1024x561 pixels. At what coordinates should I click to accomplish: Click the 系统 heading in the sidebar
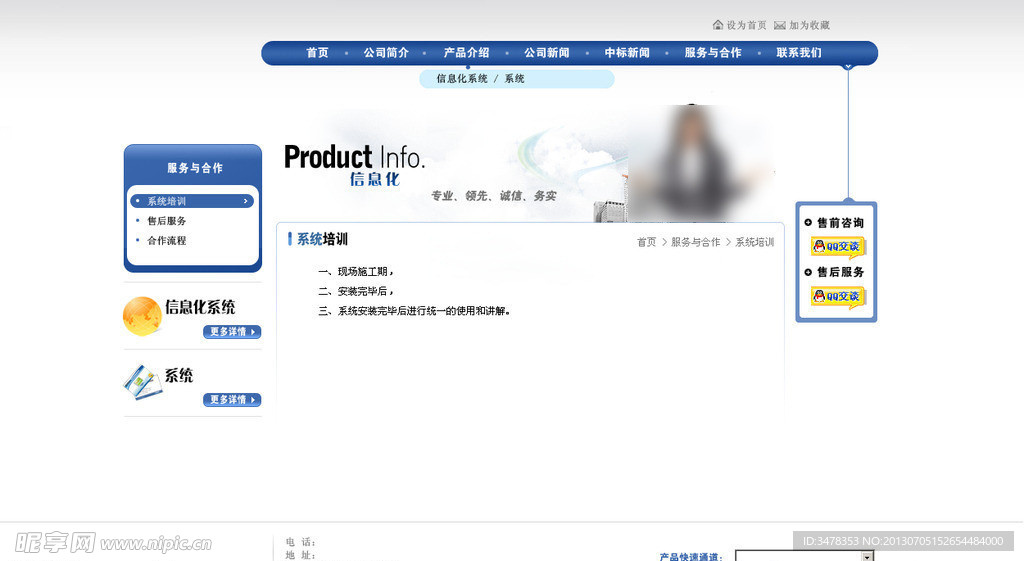point(179,376)
